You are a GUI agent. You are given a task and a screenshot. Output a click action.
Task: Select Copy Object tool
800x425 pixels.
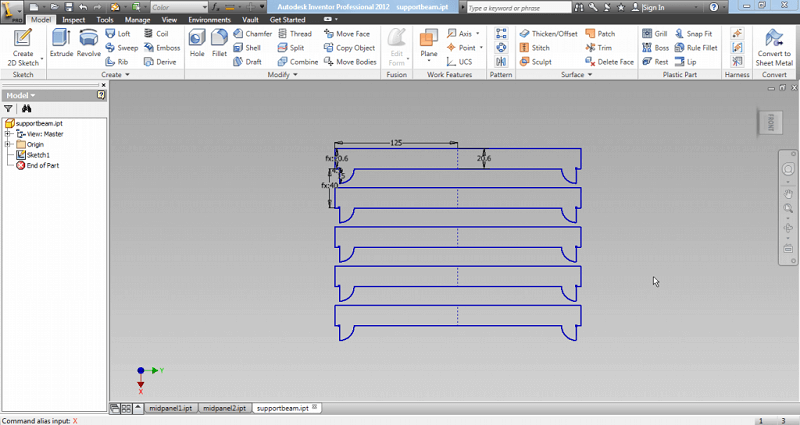(349, 48)
